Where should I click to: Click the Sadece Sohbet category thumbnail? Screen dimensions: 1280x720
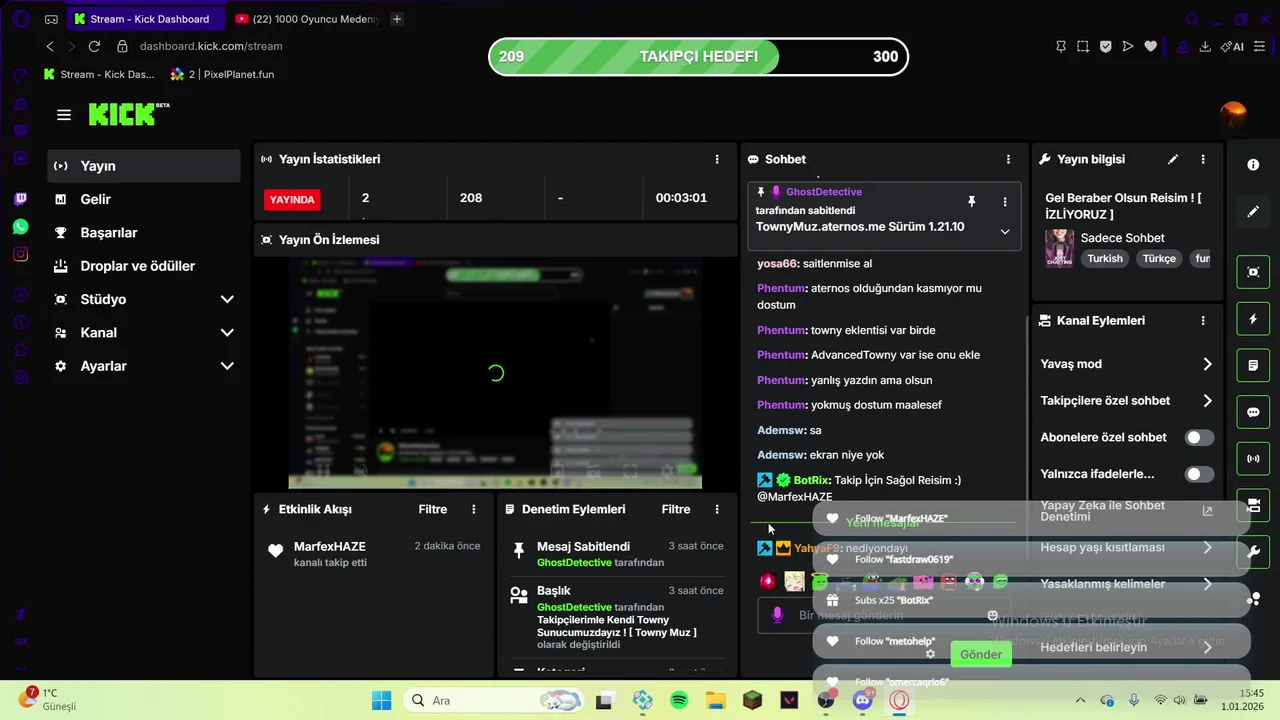[x=1059, y=248]
